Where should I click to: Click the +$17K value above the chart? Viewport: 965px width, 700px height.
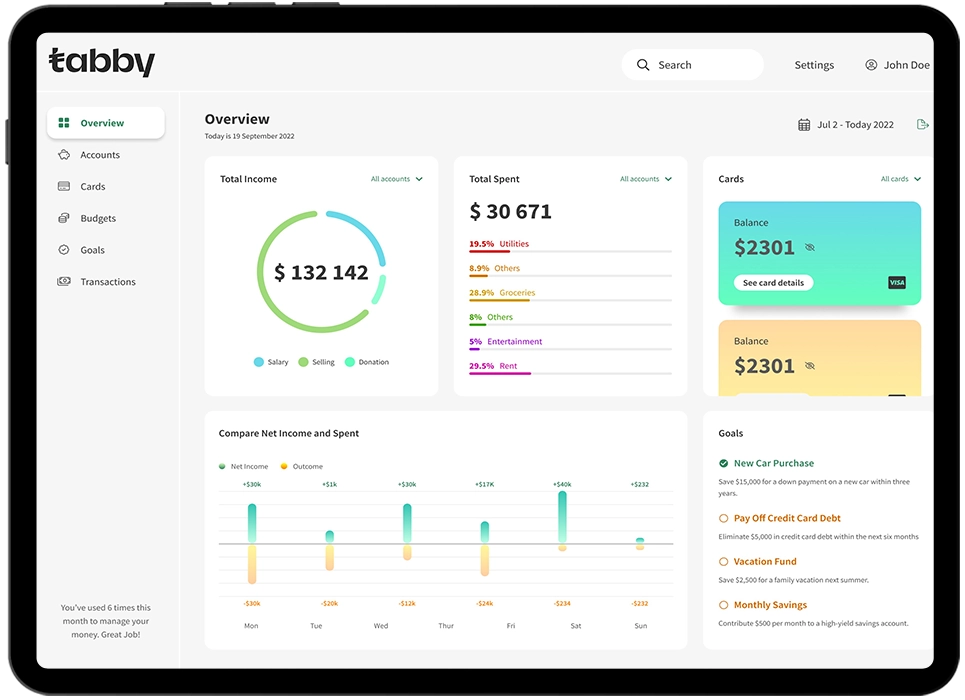(x=484, y=485)
